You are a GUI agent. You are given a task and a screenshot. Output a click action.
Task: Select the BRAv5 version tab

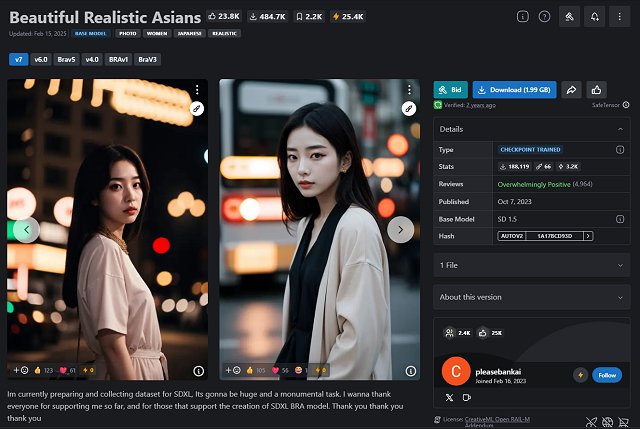click(x=66, y=59)
